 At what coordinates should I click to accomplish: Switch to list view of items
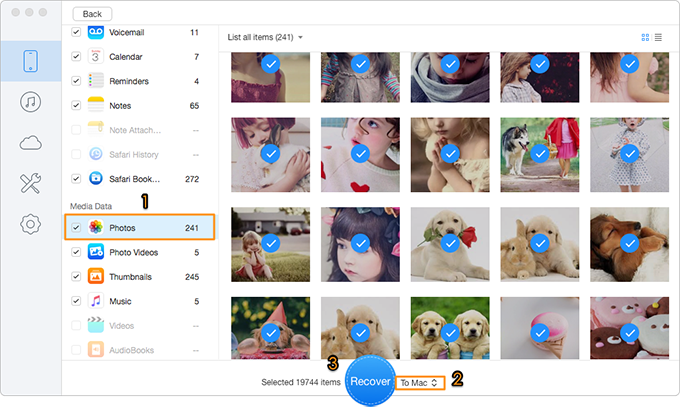pos(658,37)
